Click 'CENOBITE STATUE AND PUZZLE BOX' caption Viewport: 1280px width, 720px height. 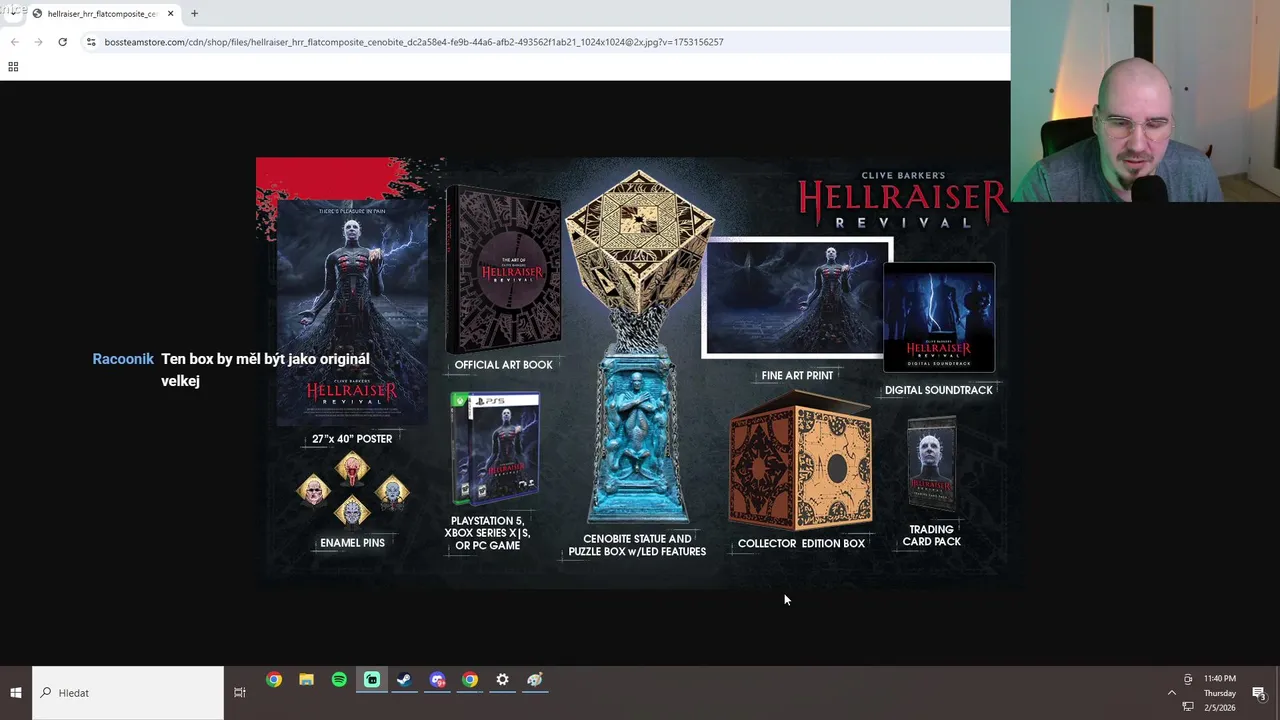pos(637,545)
